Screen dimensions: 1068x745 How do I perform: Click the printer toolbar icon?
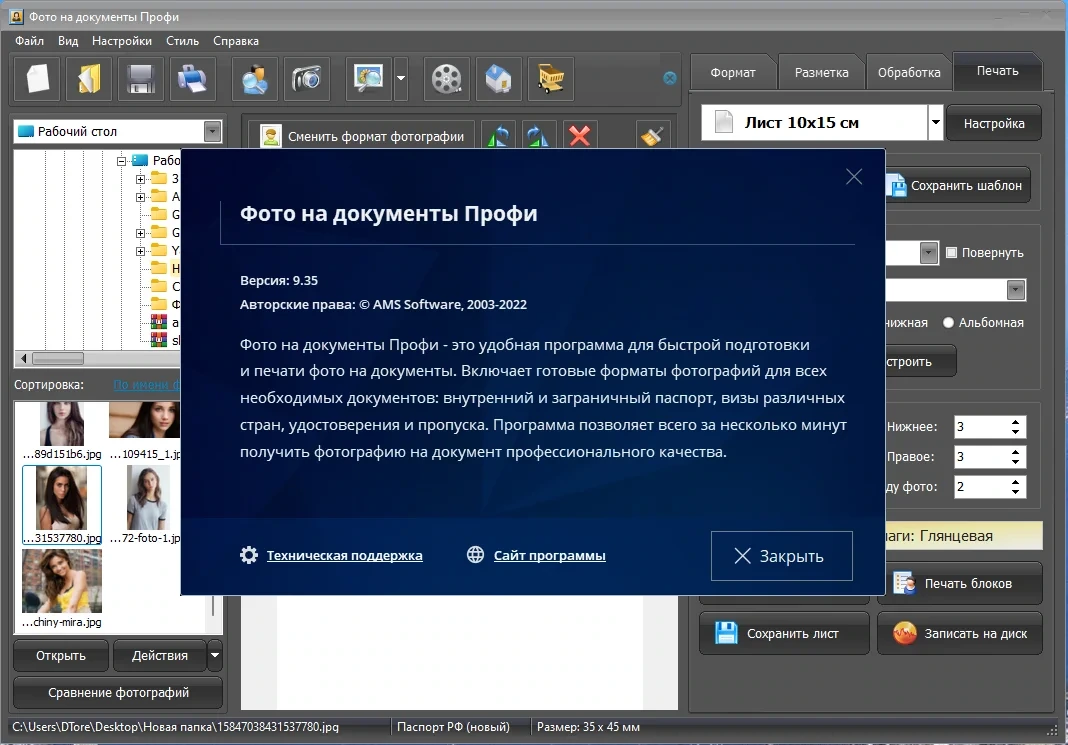(192, 79)
